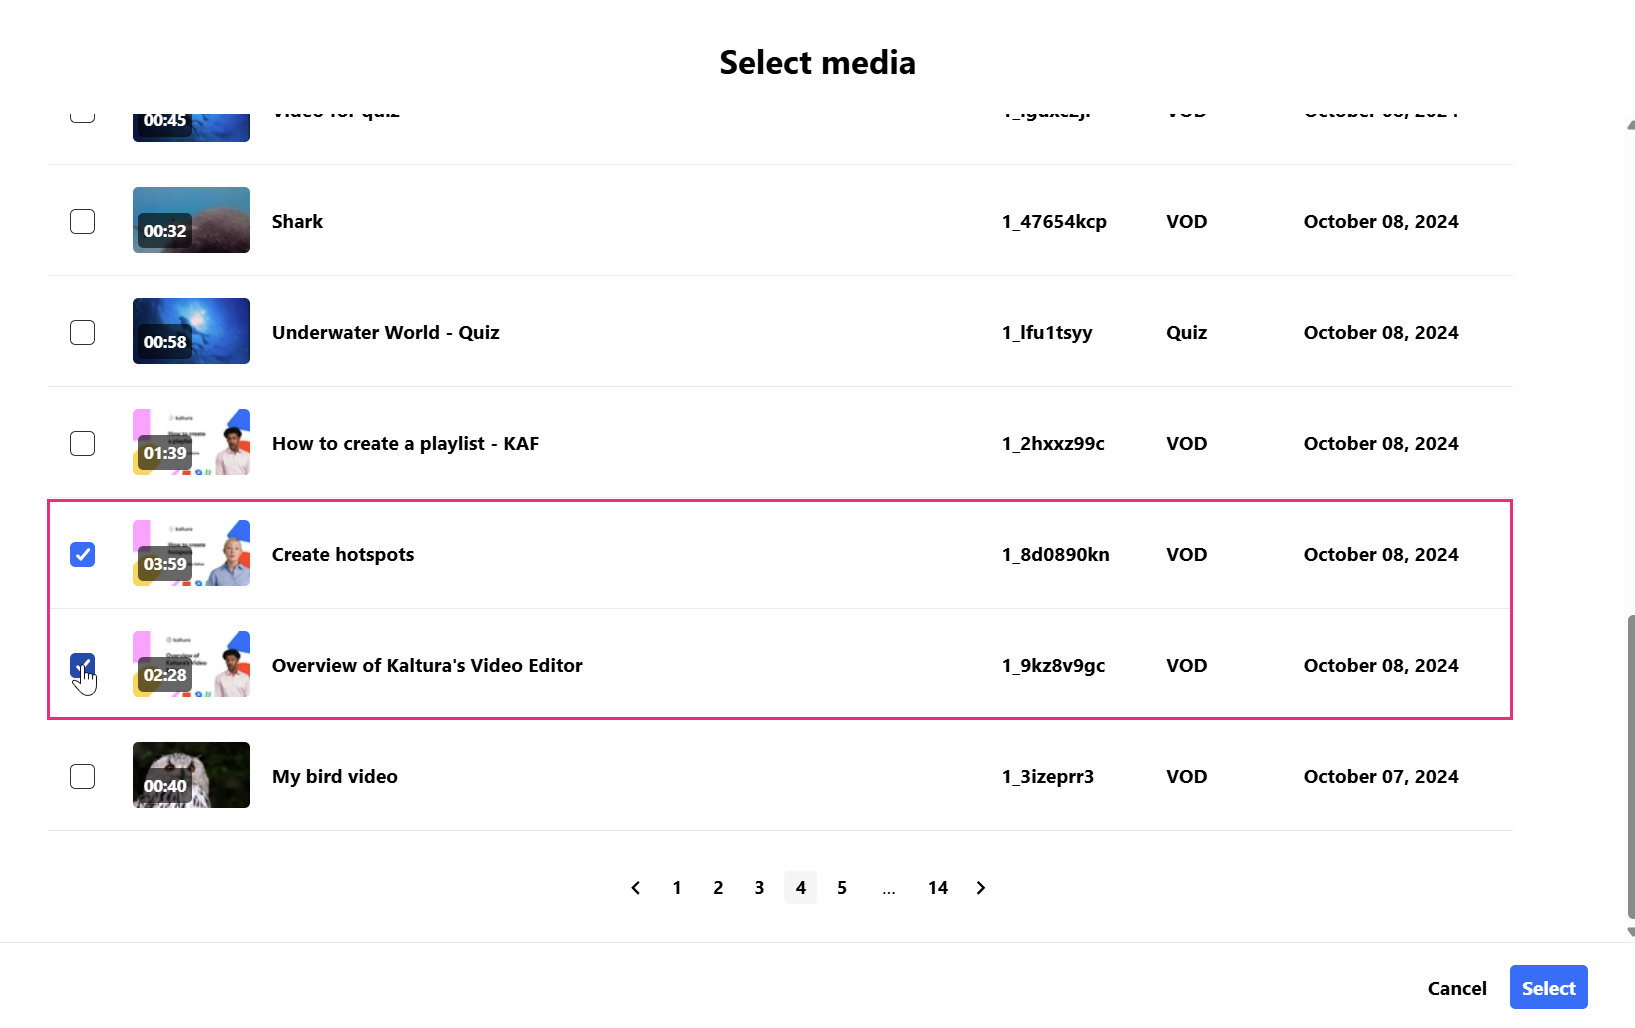Uncheck the Create hotspots checkbox

pyautogui.click(x=83, y=554)
